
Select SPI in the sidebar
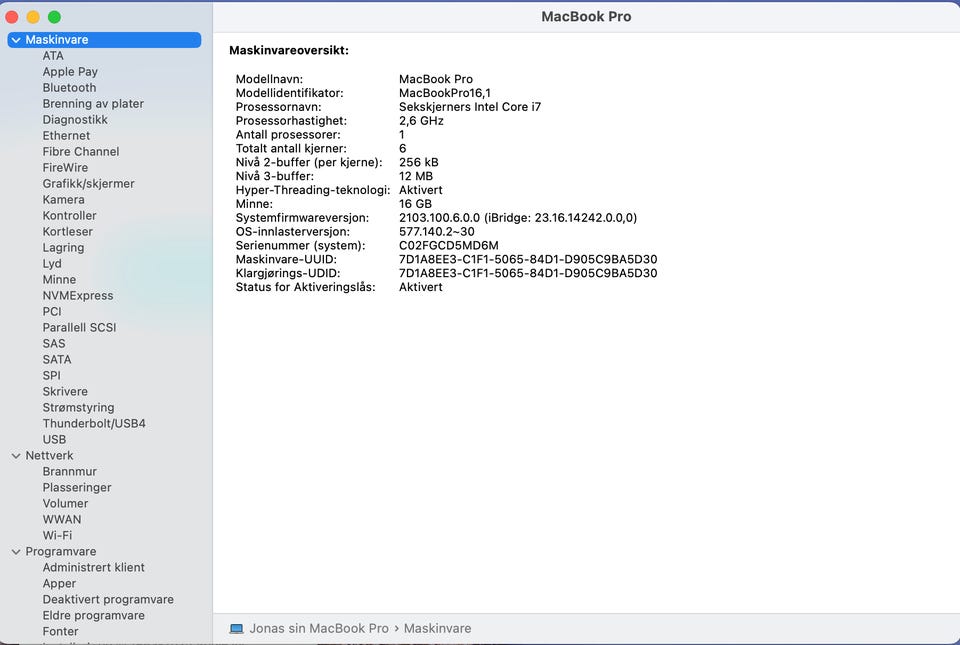51,375
